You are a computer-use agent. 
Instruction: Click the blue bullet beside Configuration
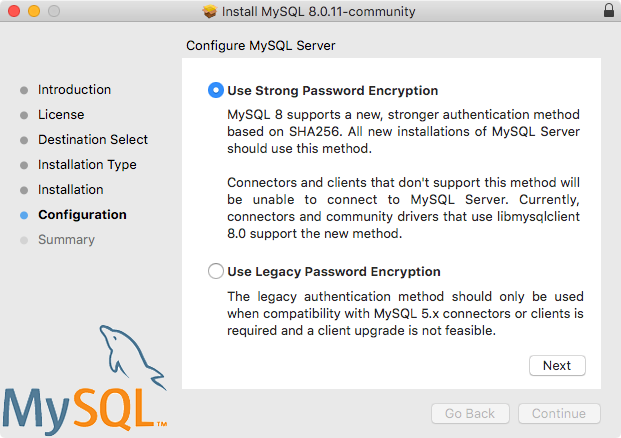click(24, 215)
